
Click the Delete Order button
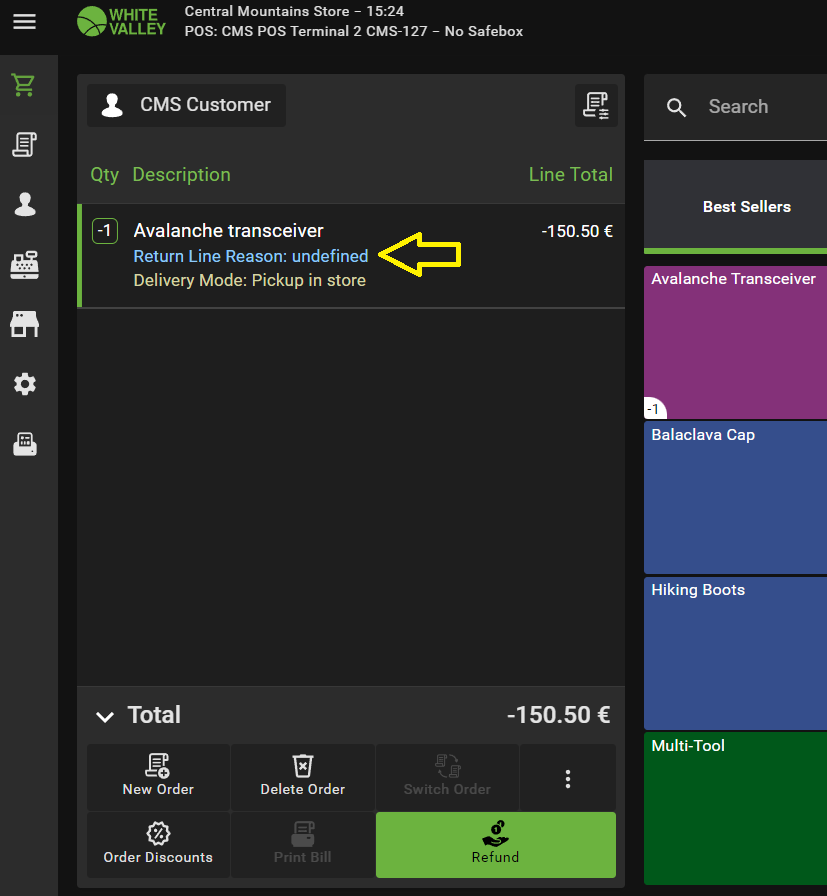pyautogui.click(x=302, y=777)
